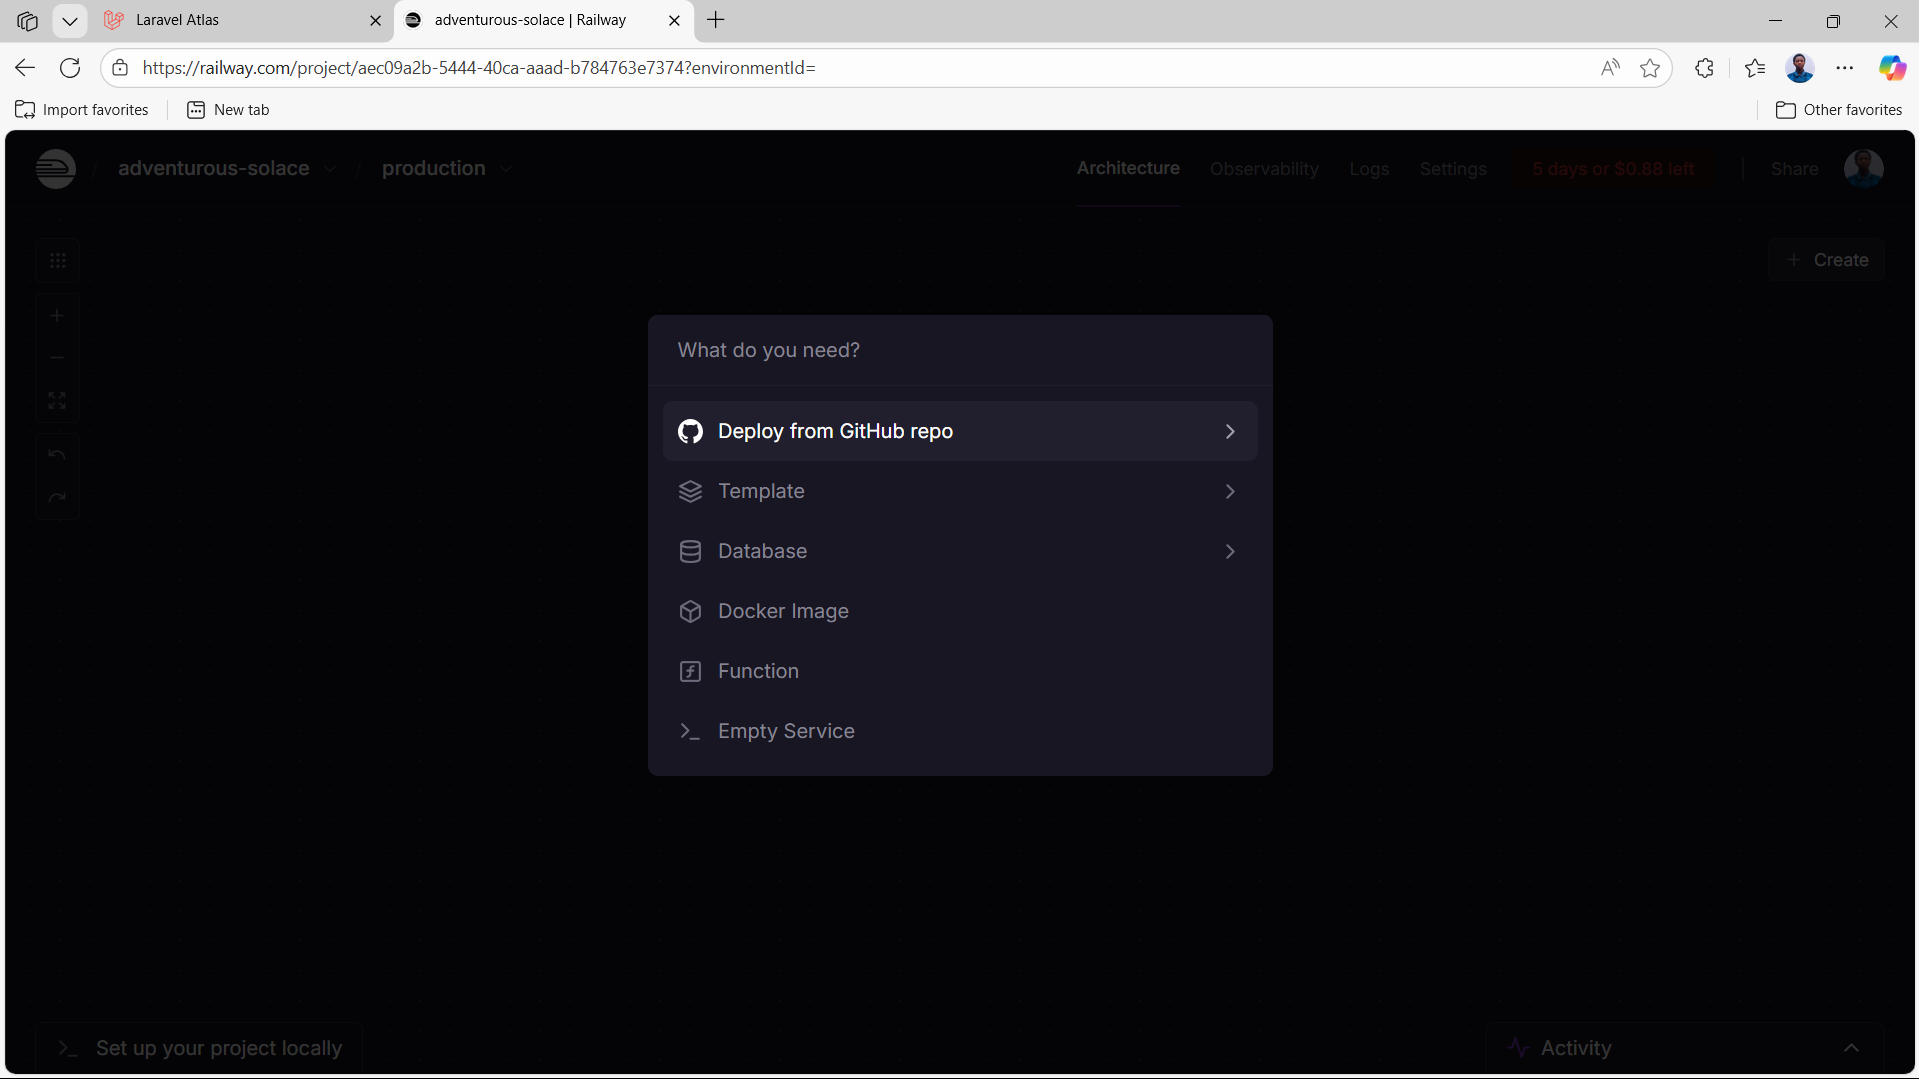Click the Database cylinder icon
This screenshot has height=1079, width=1919.
[x=690, y=551]
